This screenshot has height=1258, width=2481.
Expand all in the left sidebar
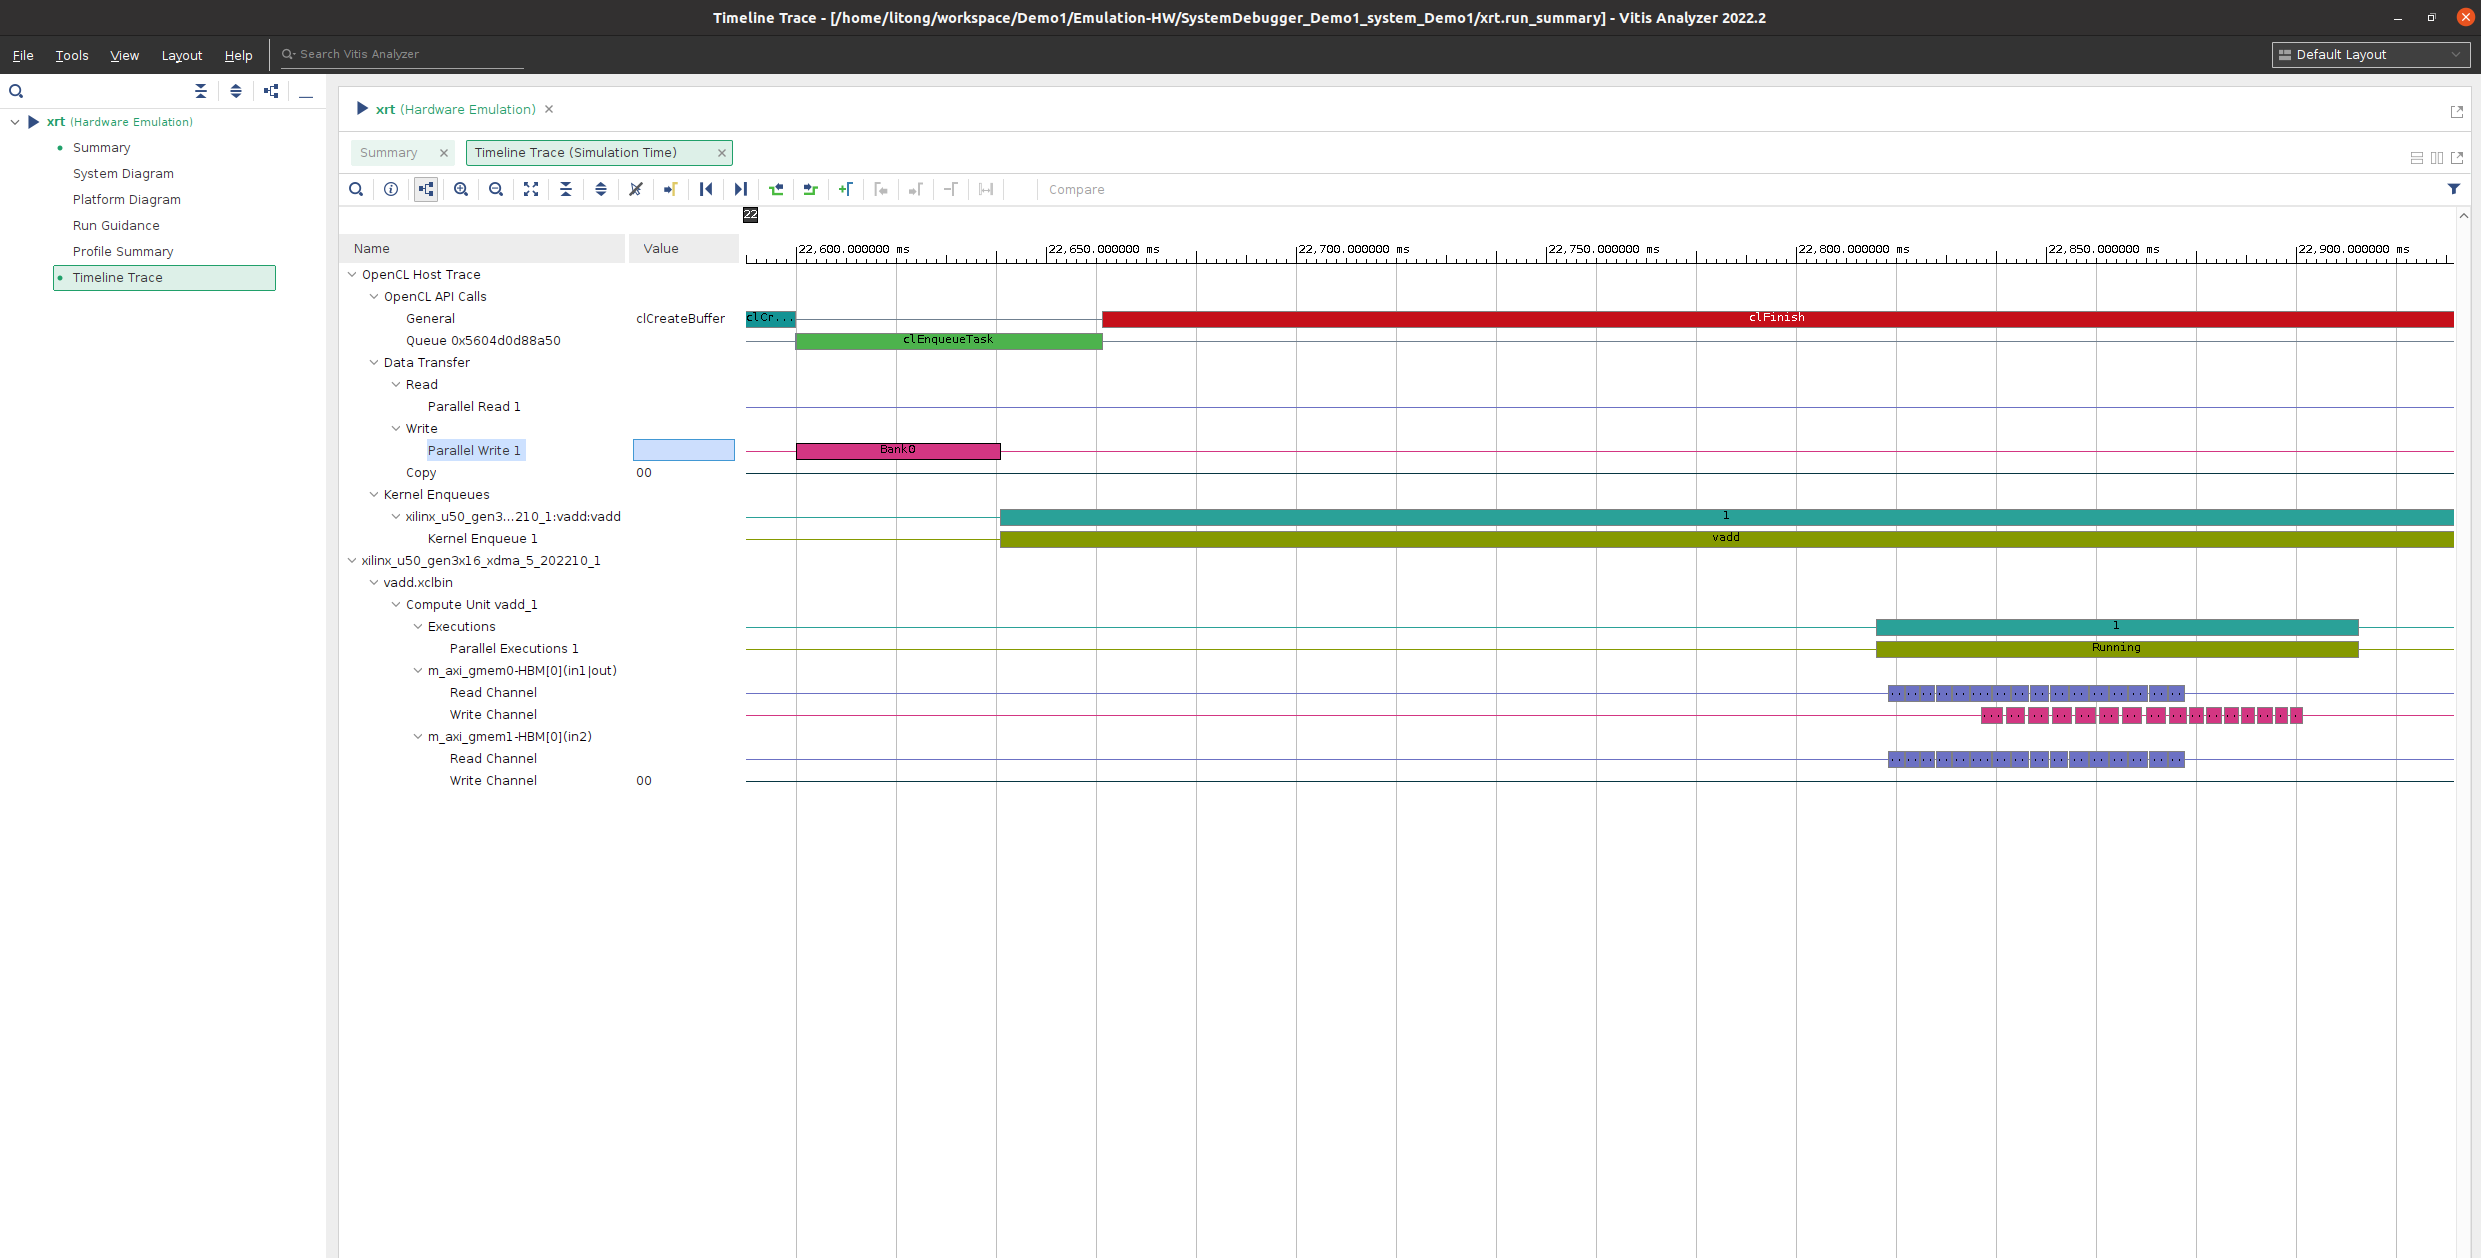click(x=236, y=91)
